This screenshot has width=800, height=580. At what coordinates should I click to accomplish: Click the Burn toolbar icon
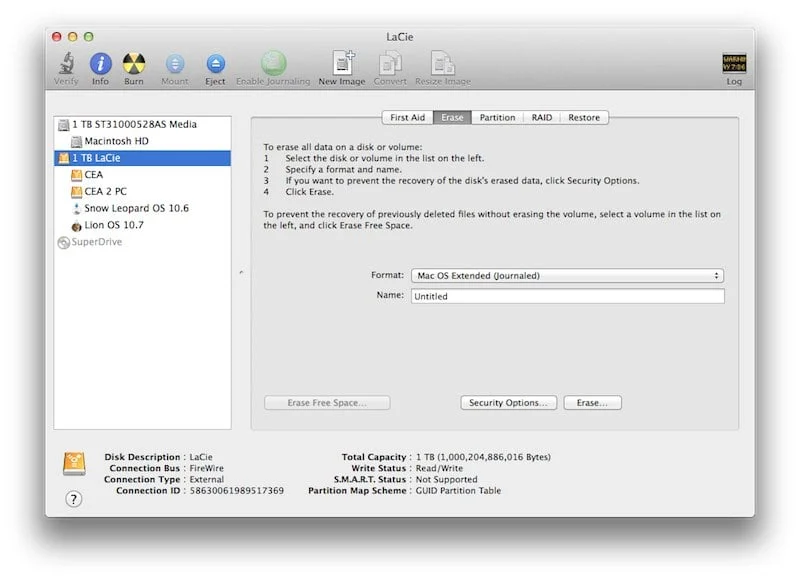[x=134, y=63]
